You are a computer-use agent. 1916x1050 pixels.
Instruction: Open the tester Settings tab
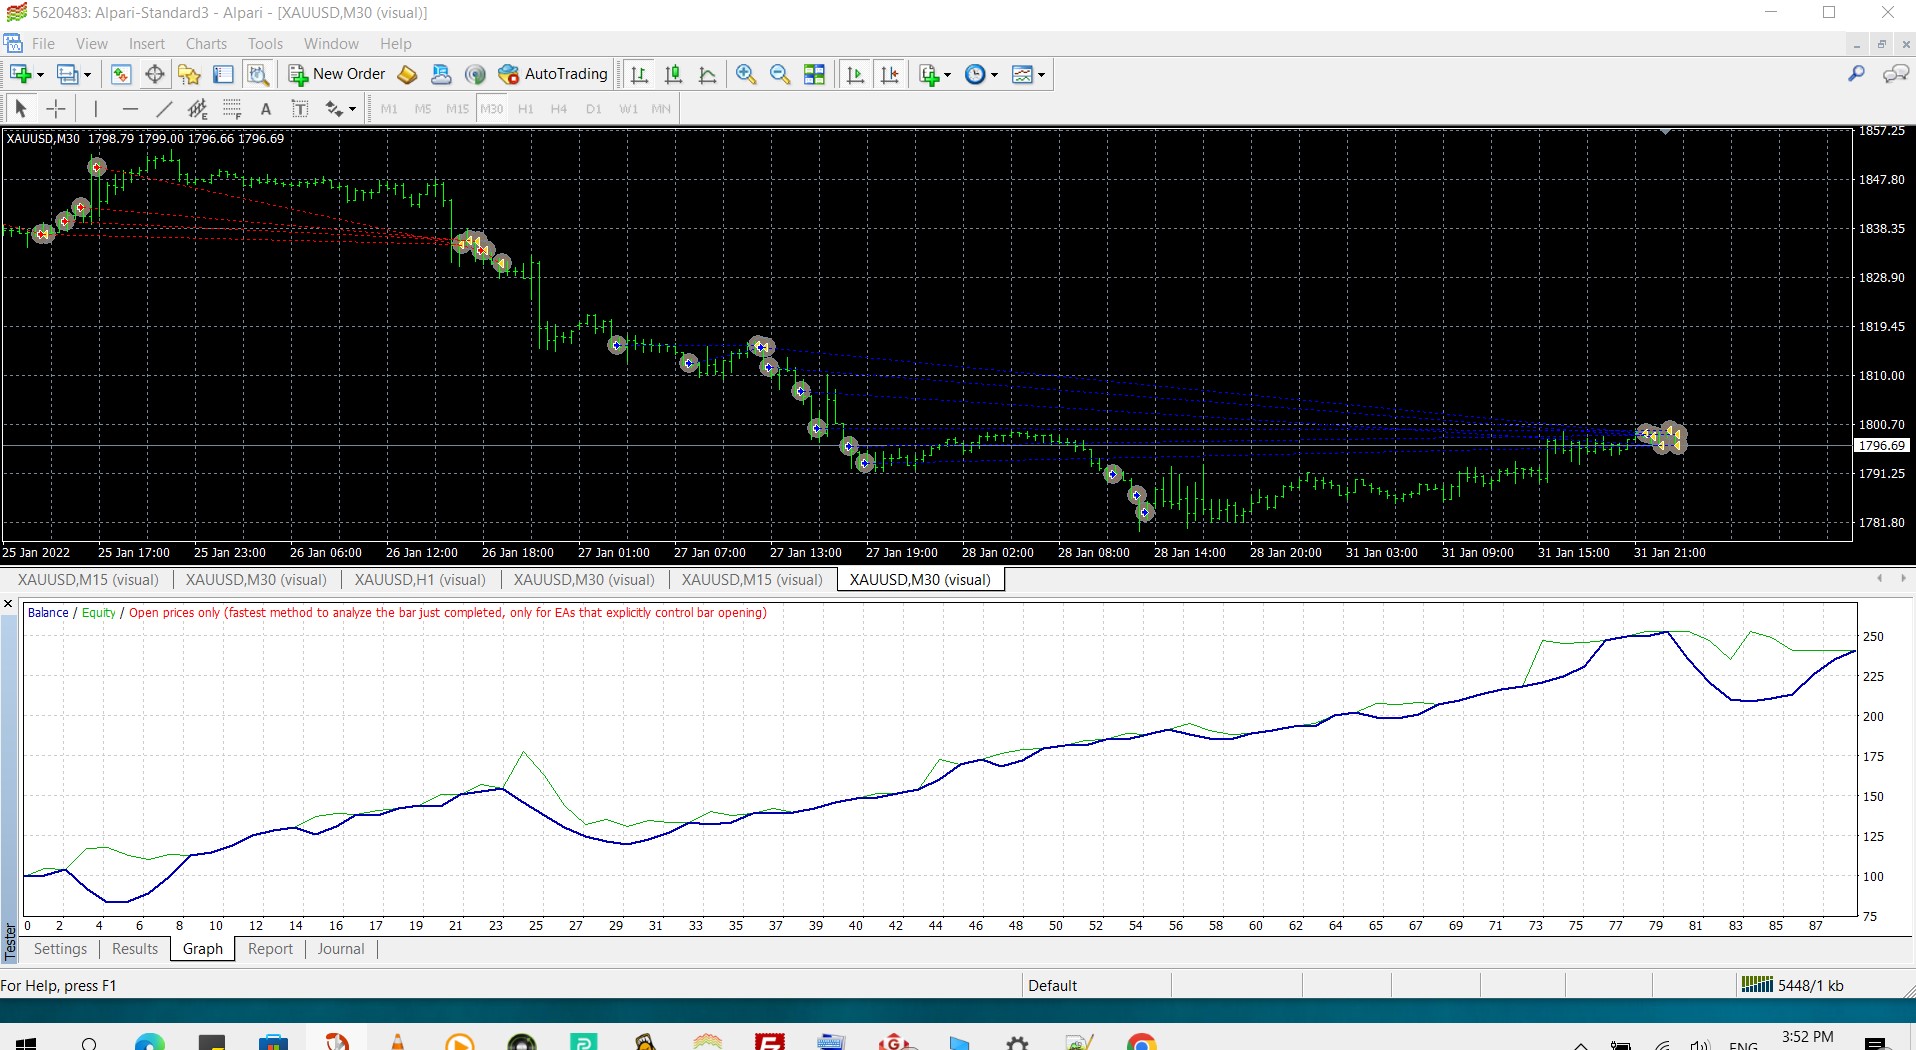point(60,948)
